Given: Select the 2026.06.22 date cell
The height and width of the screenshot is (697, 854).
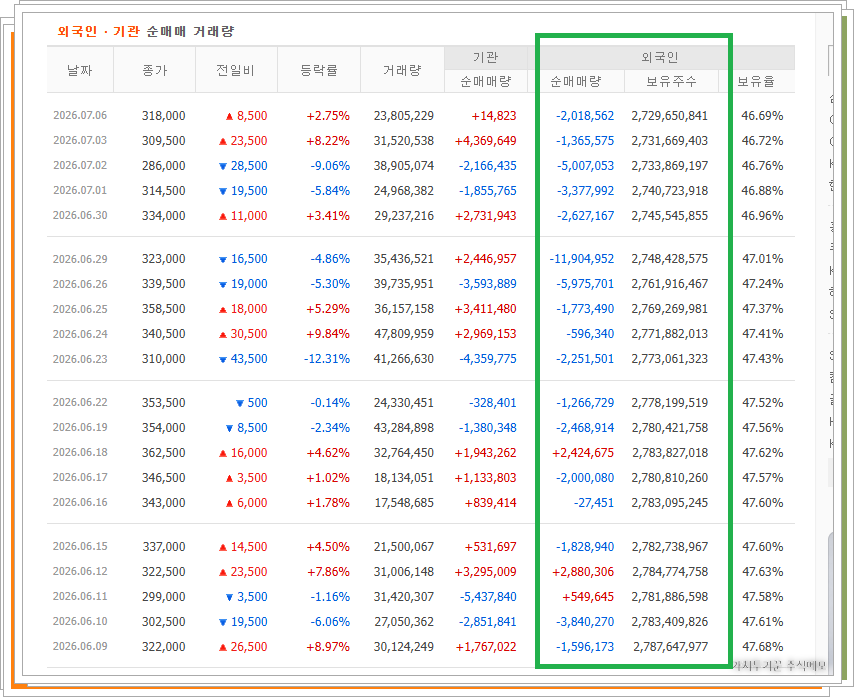Looking at the screenshot, I should pyautogui.click(x=80, y=402).
